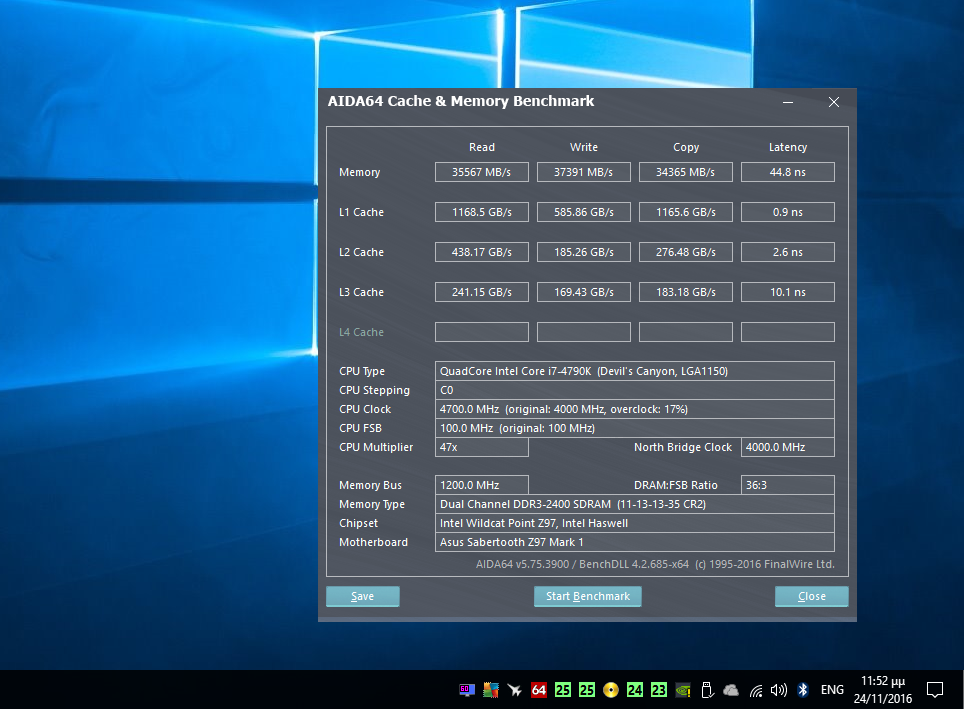This screenshot has width=964, height=710.
Task: Click the CPU FSB field showing 100.0 MHz
Action: 635,428
